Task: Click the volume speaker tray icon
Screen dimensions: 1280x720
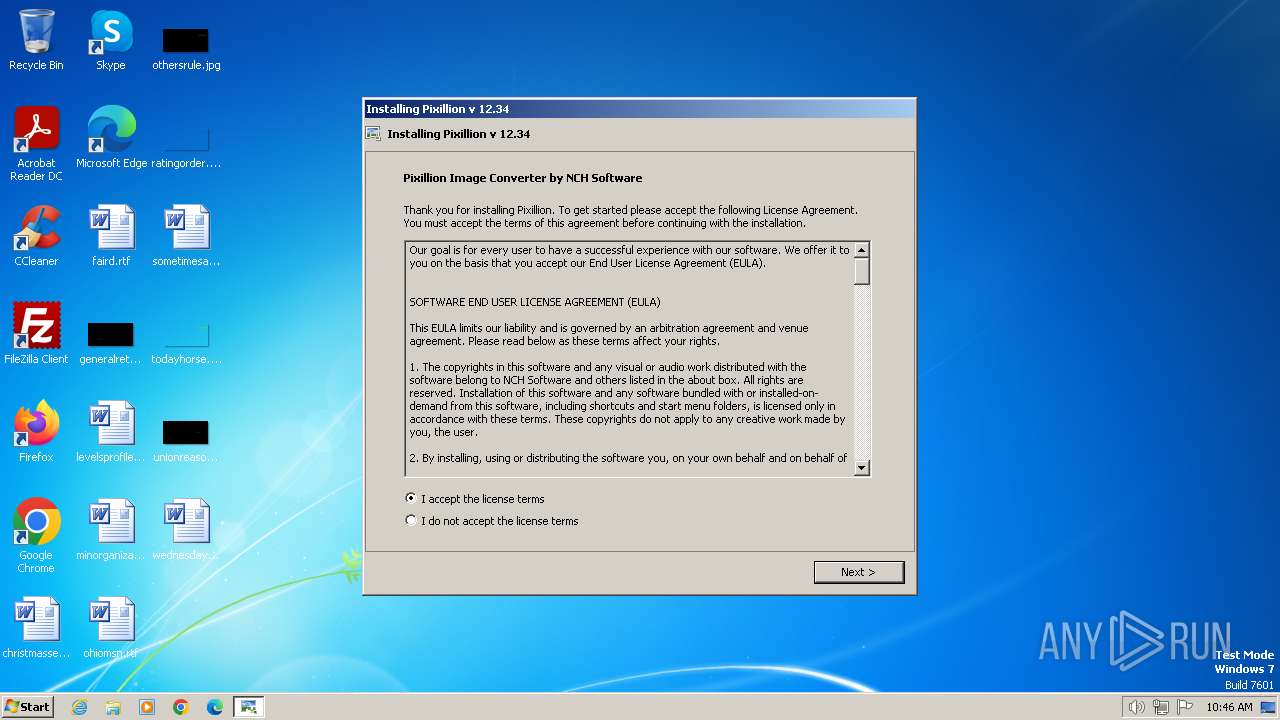Action: click(x=1136, y=707)
